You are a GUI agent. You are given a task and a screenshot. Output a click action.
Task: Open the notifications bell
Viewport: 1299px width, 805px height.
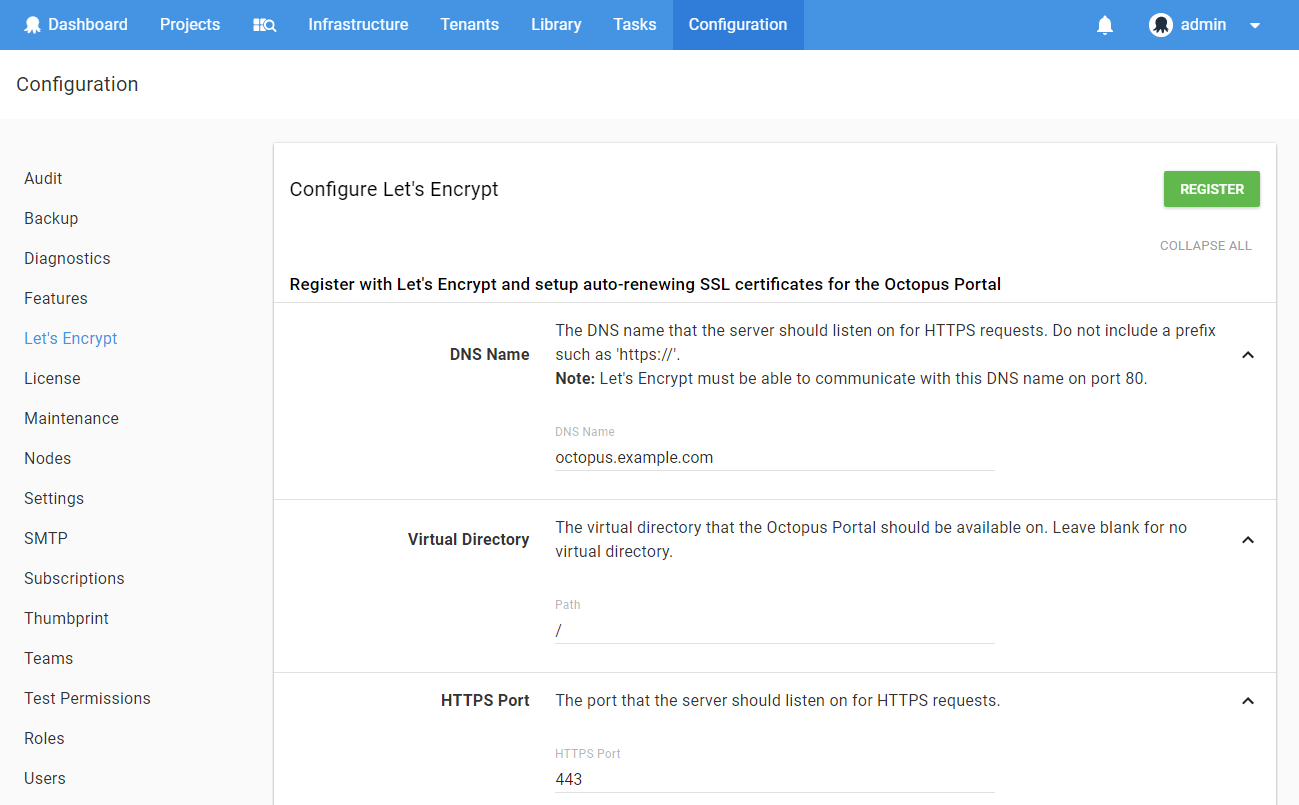(1105, 25)
